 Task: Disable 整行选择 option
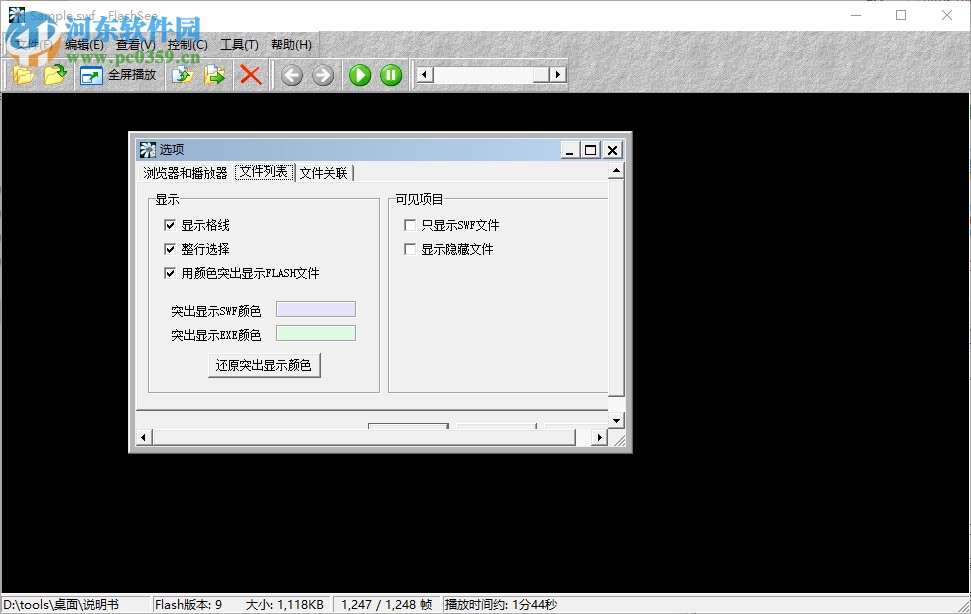[171, 249]
